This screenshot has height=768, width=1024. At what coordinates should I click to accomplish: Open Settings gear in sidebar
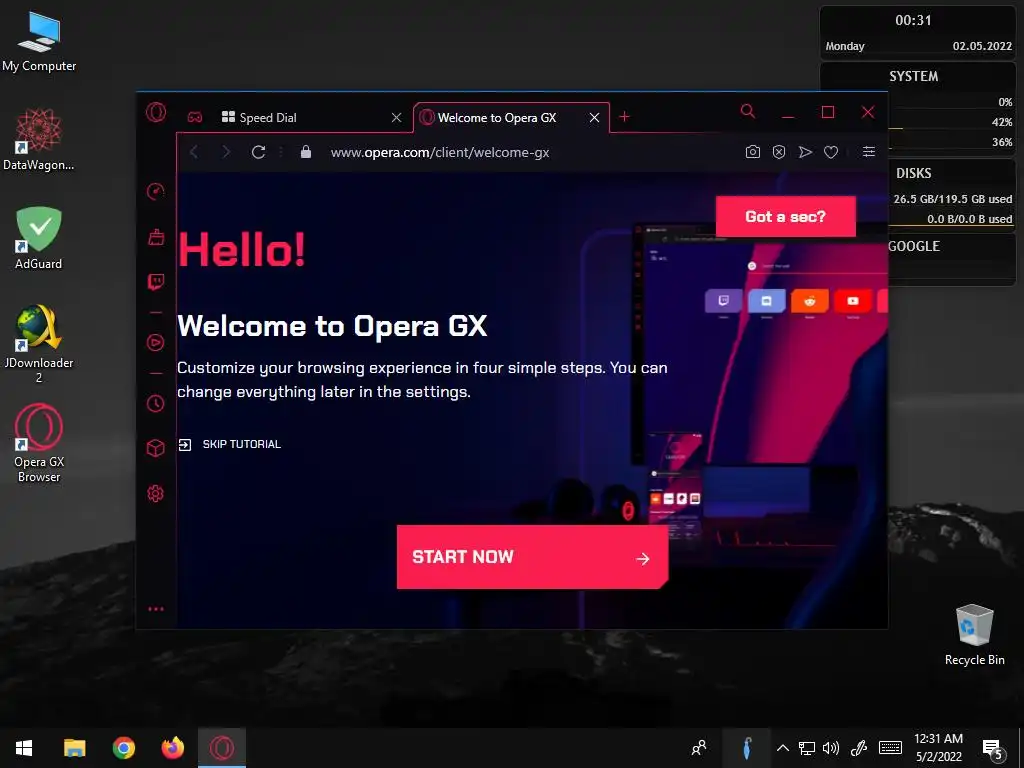point(155,494)
